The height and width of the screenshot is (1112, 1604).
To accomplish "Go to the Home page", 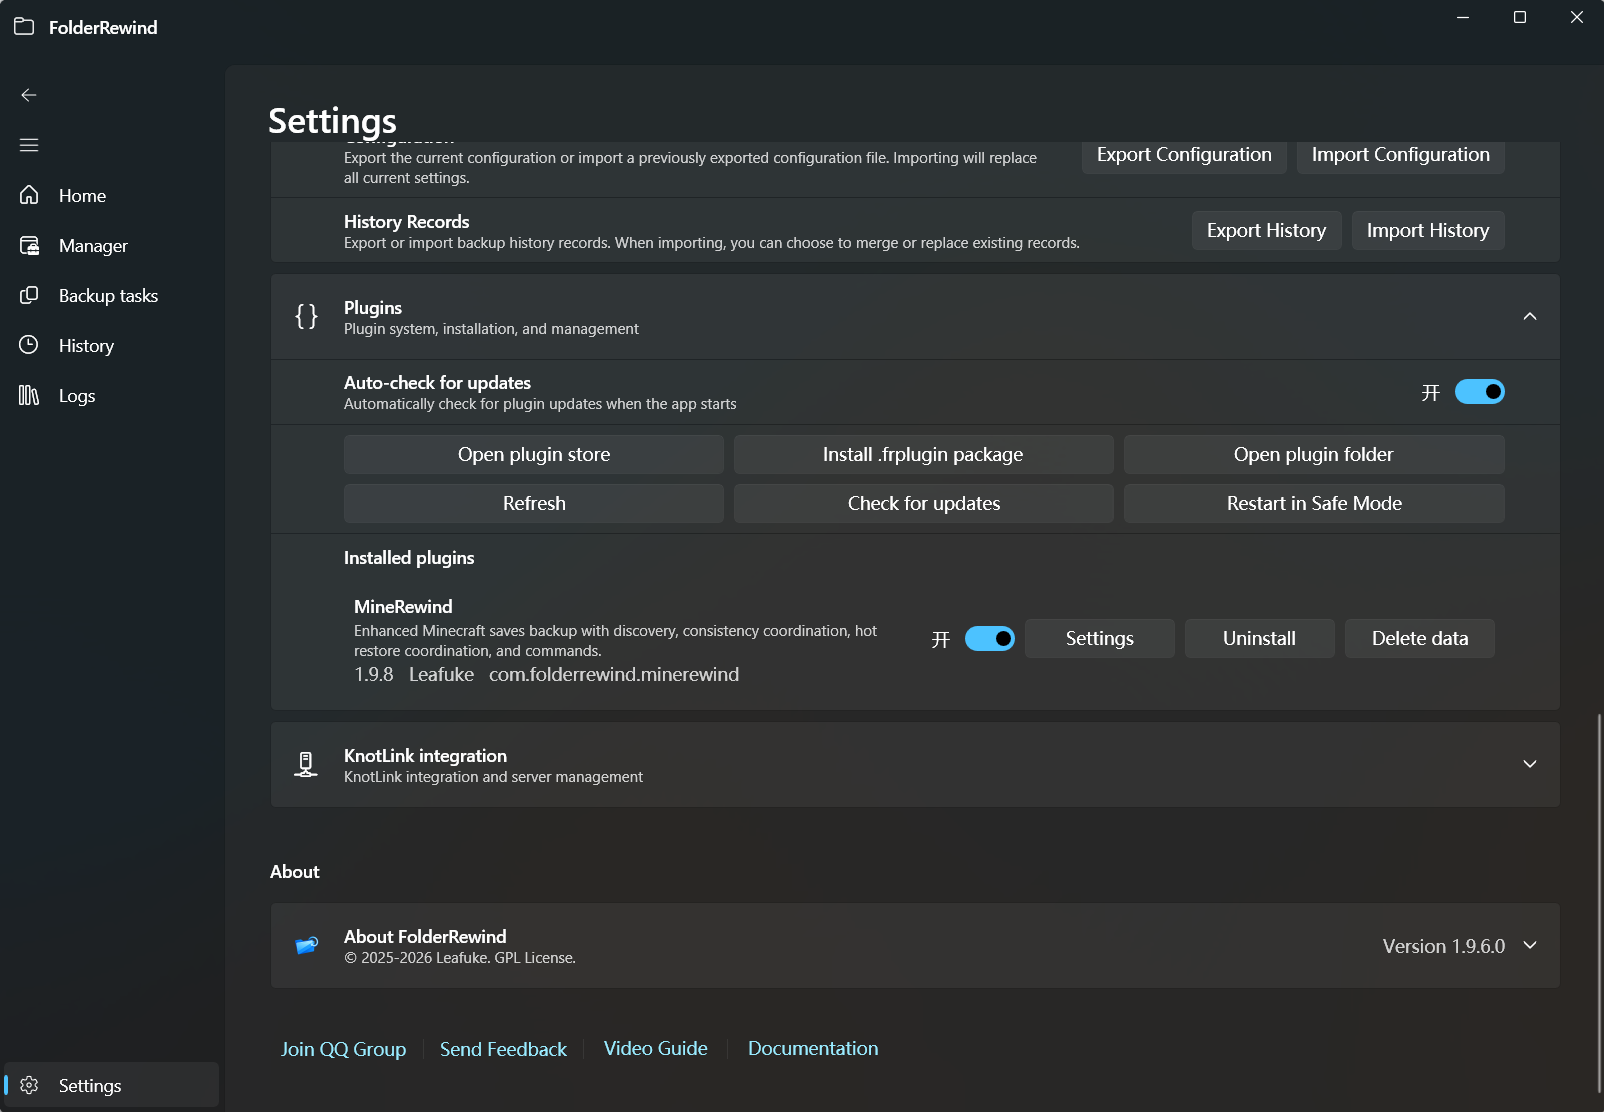I will coord(111,195).
